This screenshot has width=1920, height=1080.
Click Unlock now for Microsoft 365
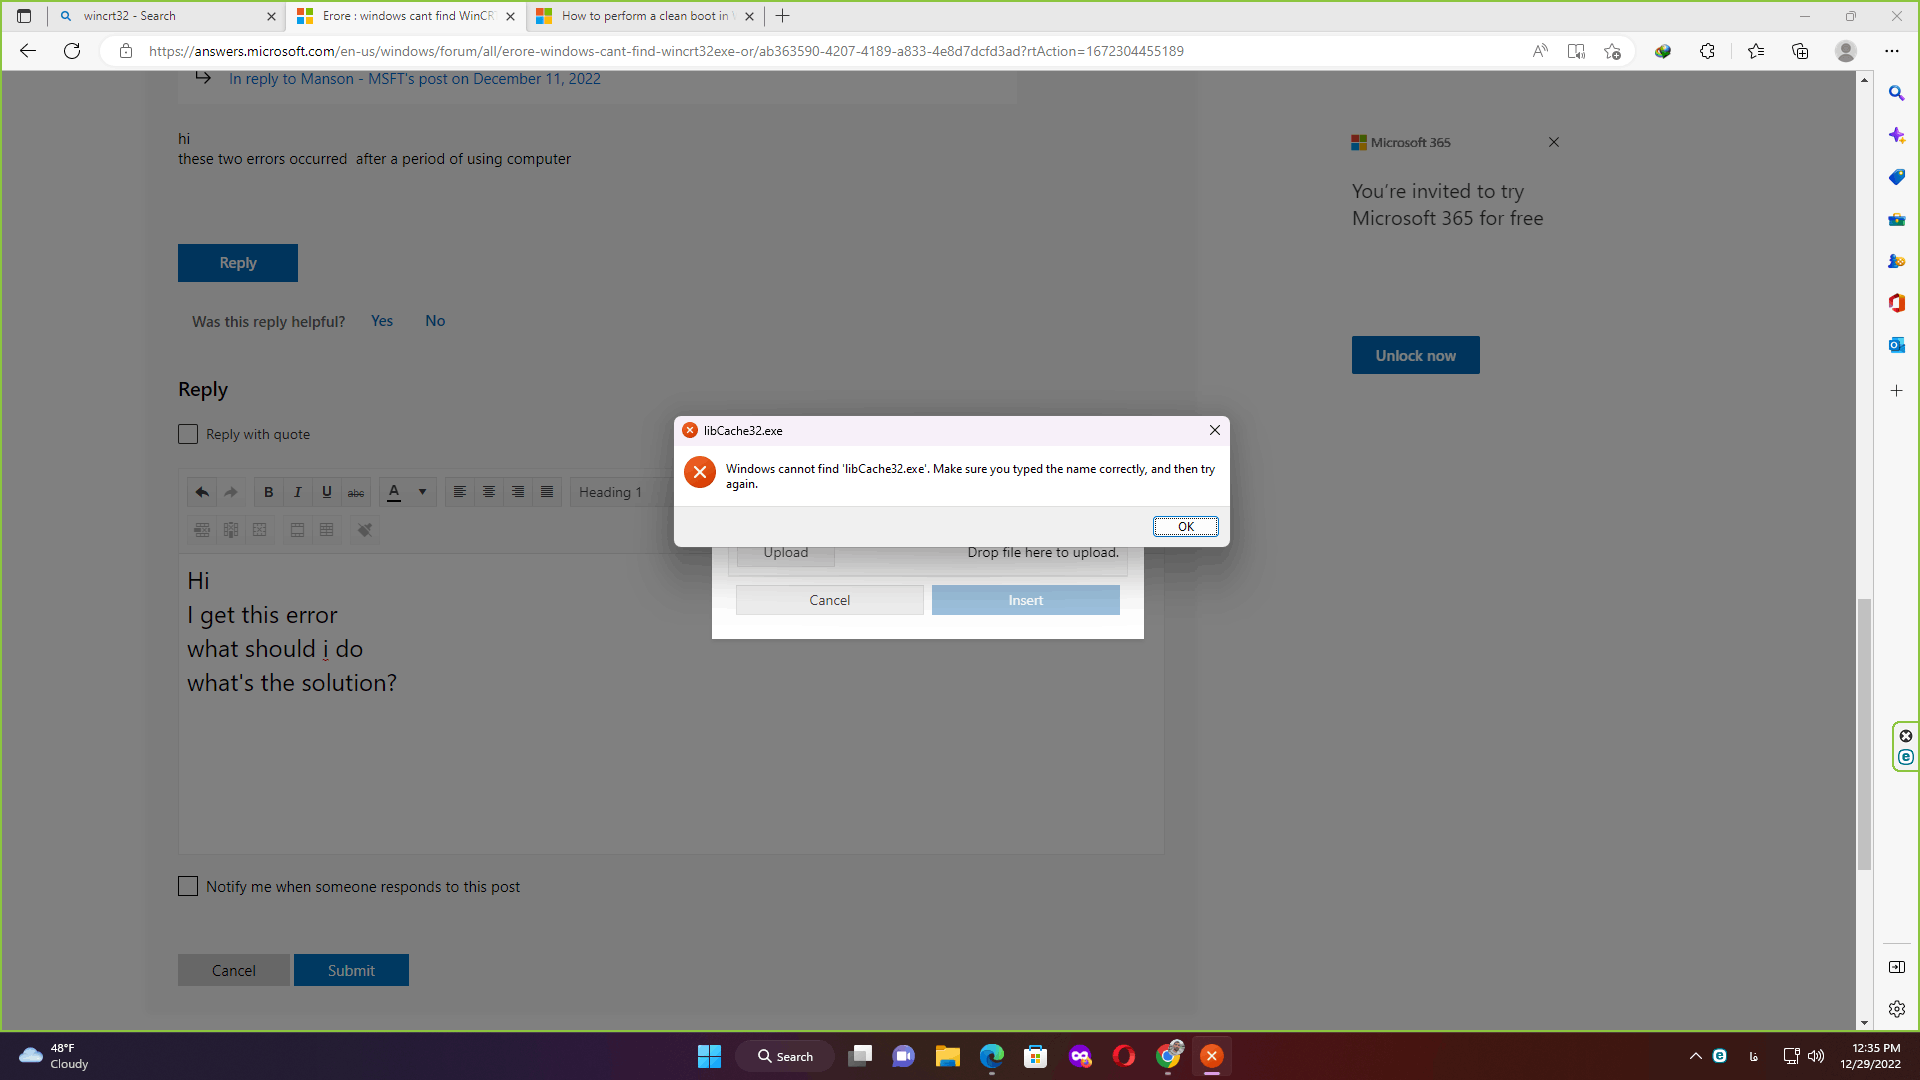point(1415,355)
